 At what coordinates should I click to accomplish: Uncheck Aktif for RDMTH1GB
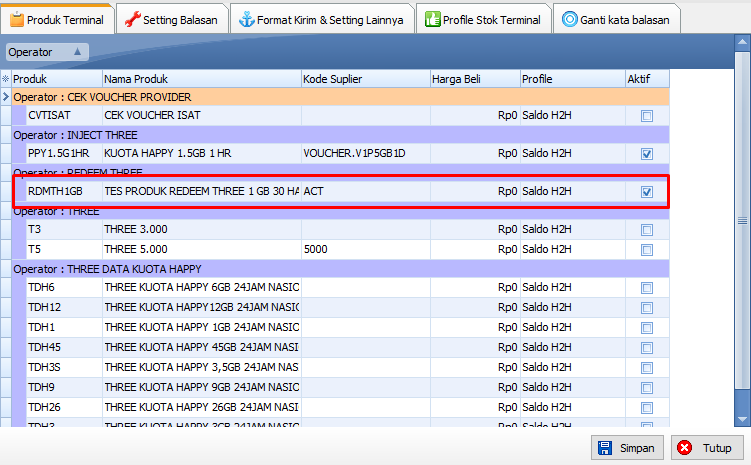(x=647, y=192)
